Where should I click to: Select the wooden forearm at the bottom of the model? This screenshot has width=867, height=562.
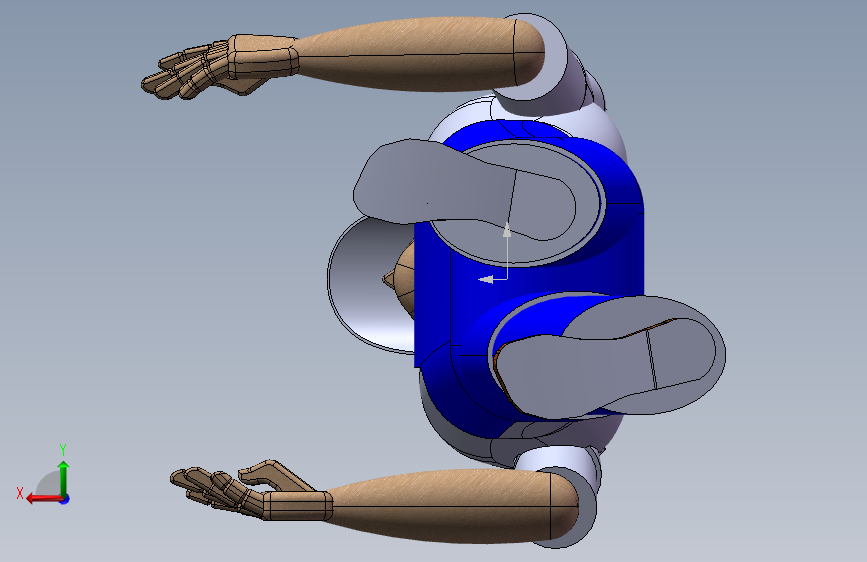[453, 506]
